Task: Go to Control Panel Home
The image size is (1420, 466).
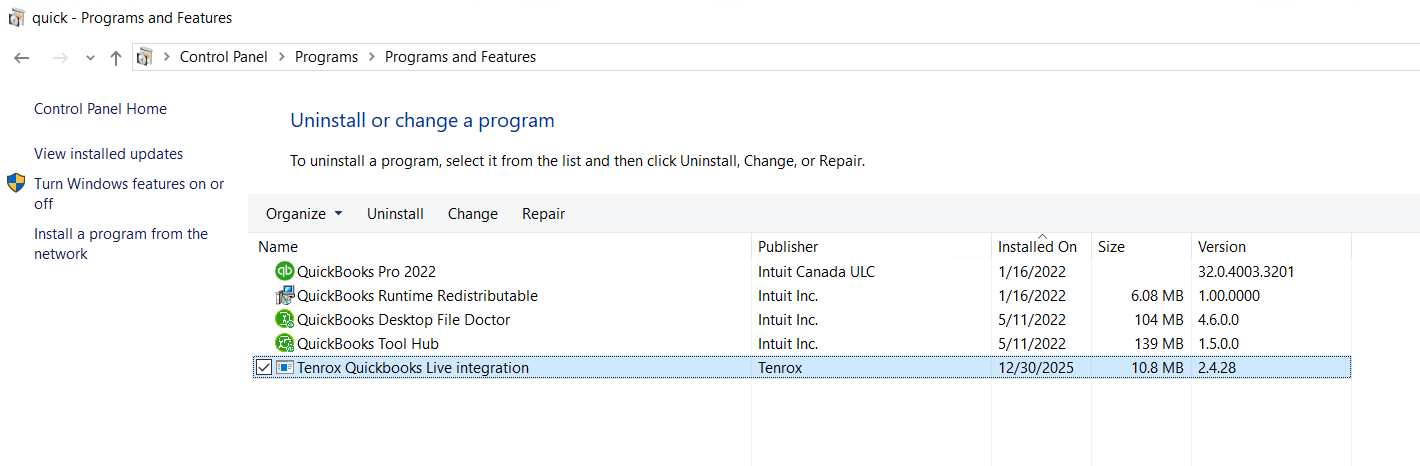Action: tap(100, 109)
